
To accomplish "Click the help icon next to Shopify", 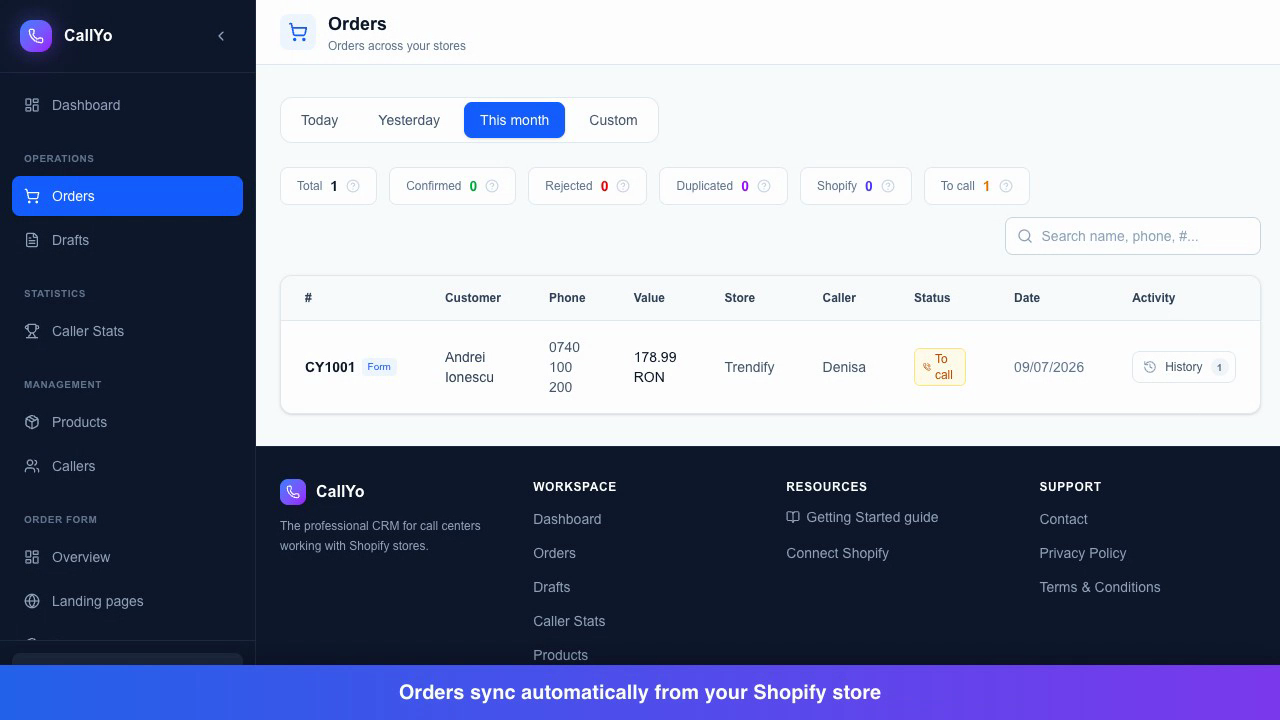I will (888, 186).
